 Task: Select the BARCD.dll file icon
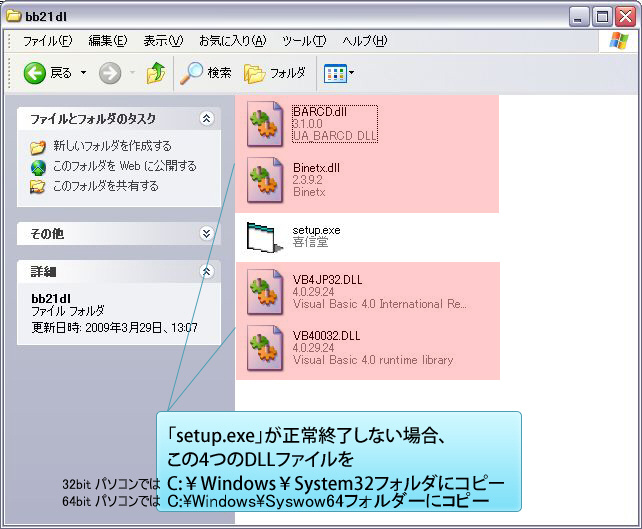(265, 124)
